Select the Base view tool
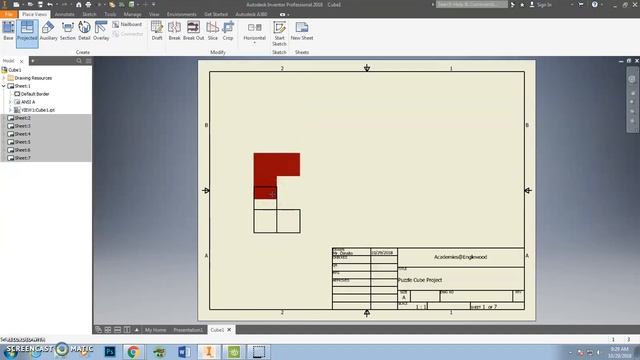This screenshot has height=360, width=640. click(8, 31)
